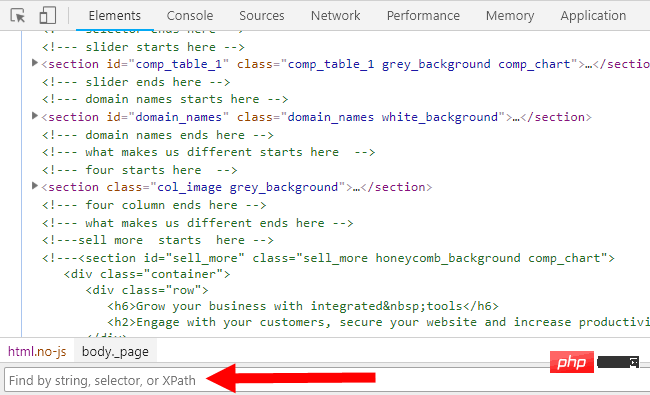The height and width of the screenshot is (395, 650).
Task: Activate the inspect element picker icon
Action: coord(17,16)
